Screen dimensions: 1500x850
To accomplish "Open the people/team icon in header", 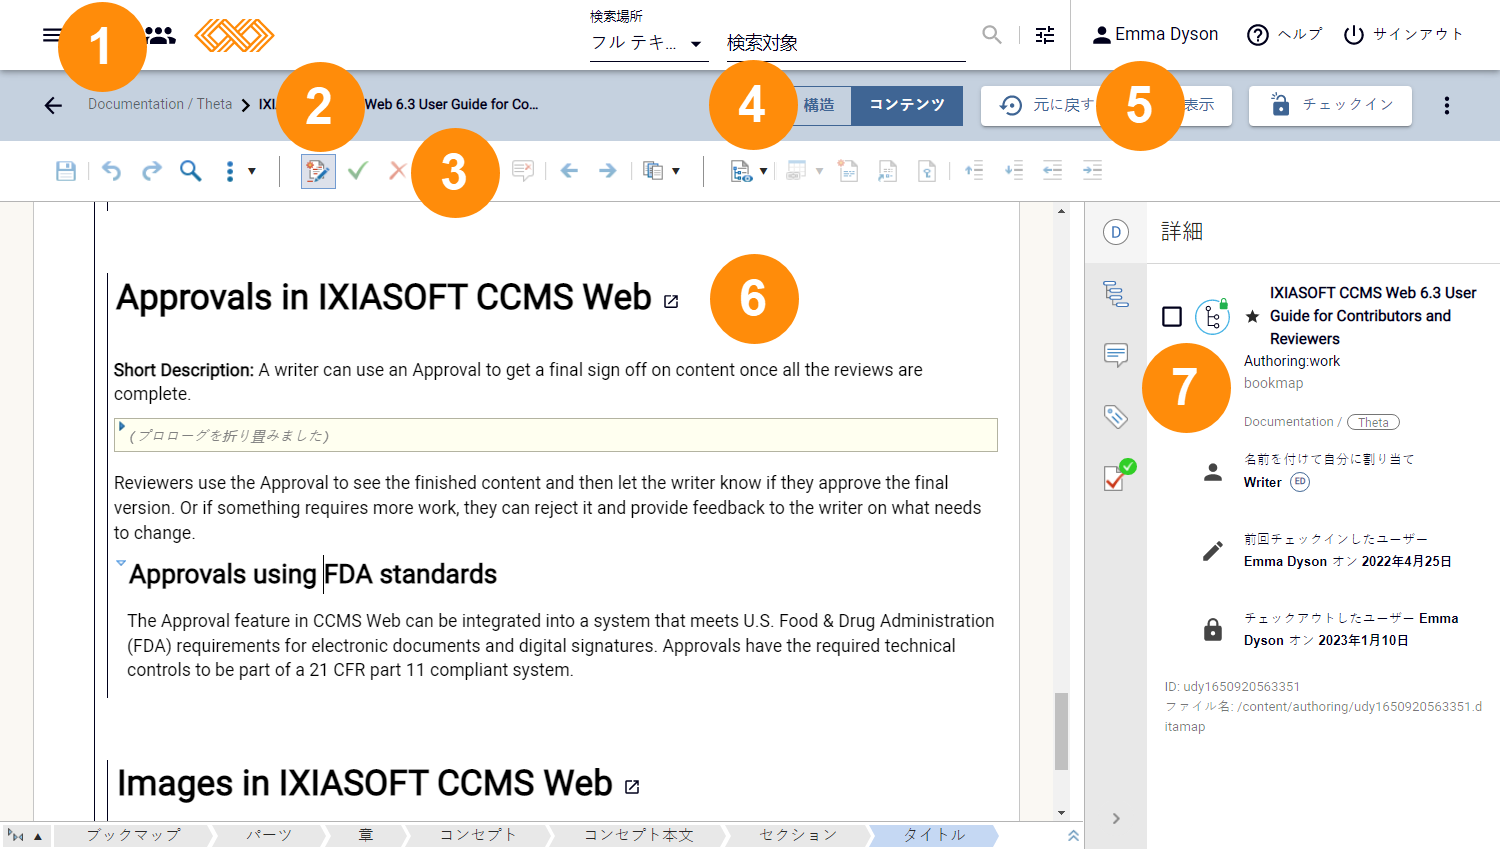I will pos(160,36).
